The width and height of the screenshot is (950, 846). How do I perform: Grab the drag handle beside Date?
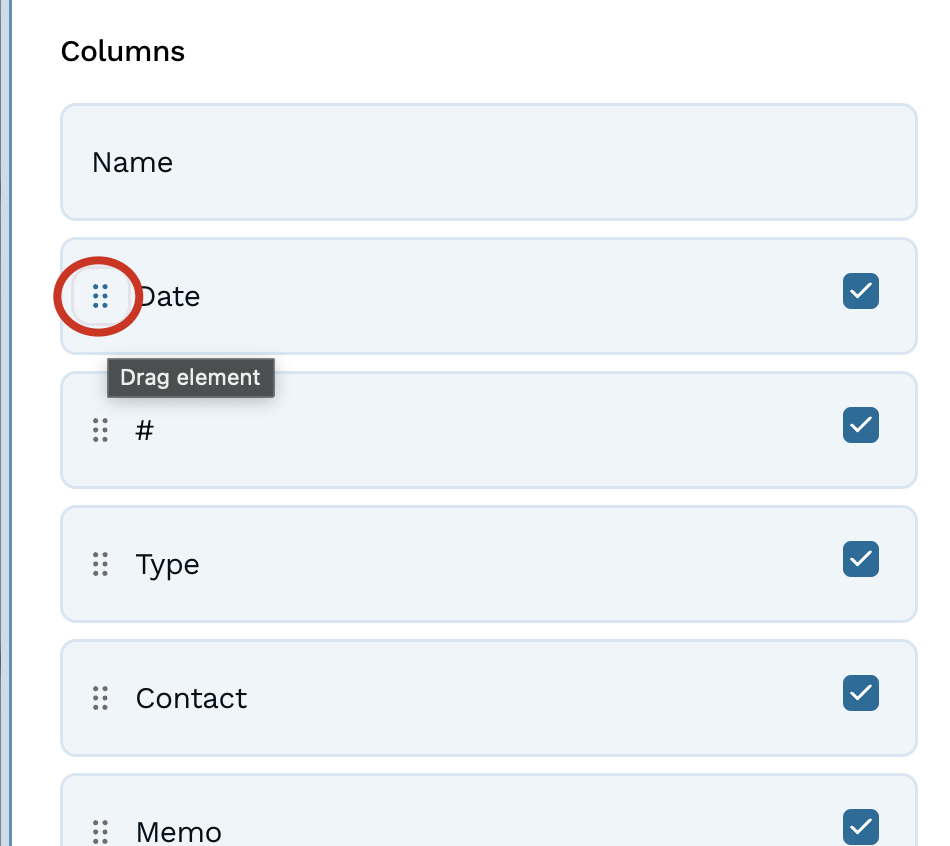pos(100,296)
